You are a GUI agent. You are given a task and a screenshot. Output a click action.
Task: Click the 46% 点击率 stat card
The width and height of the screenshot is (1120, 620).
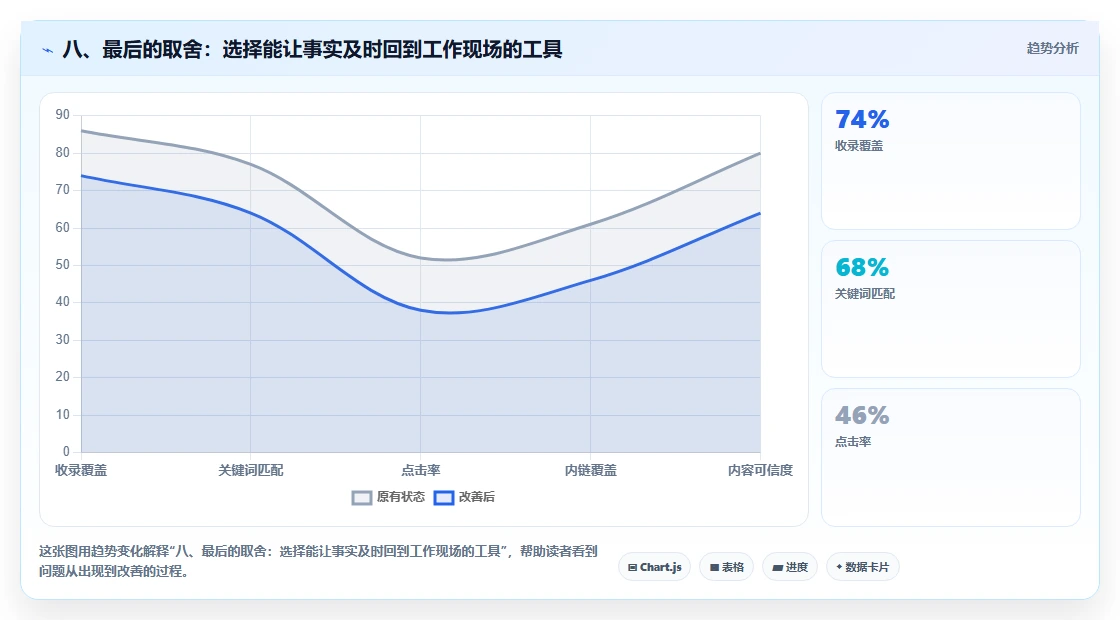pos(951,458)
